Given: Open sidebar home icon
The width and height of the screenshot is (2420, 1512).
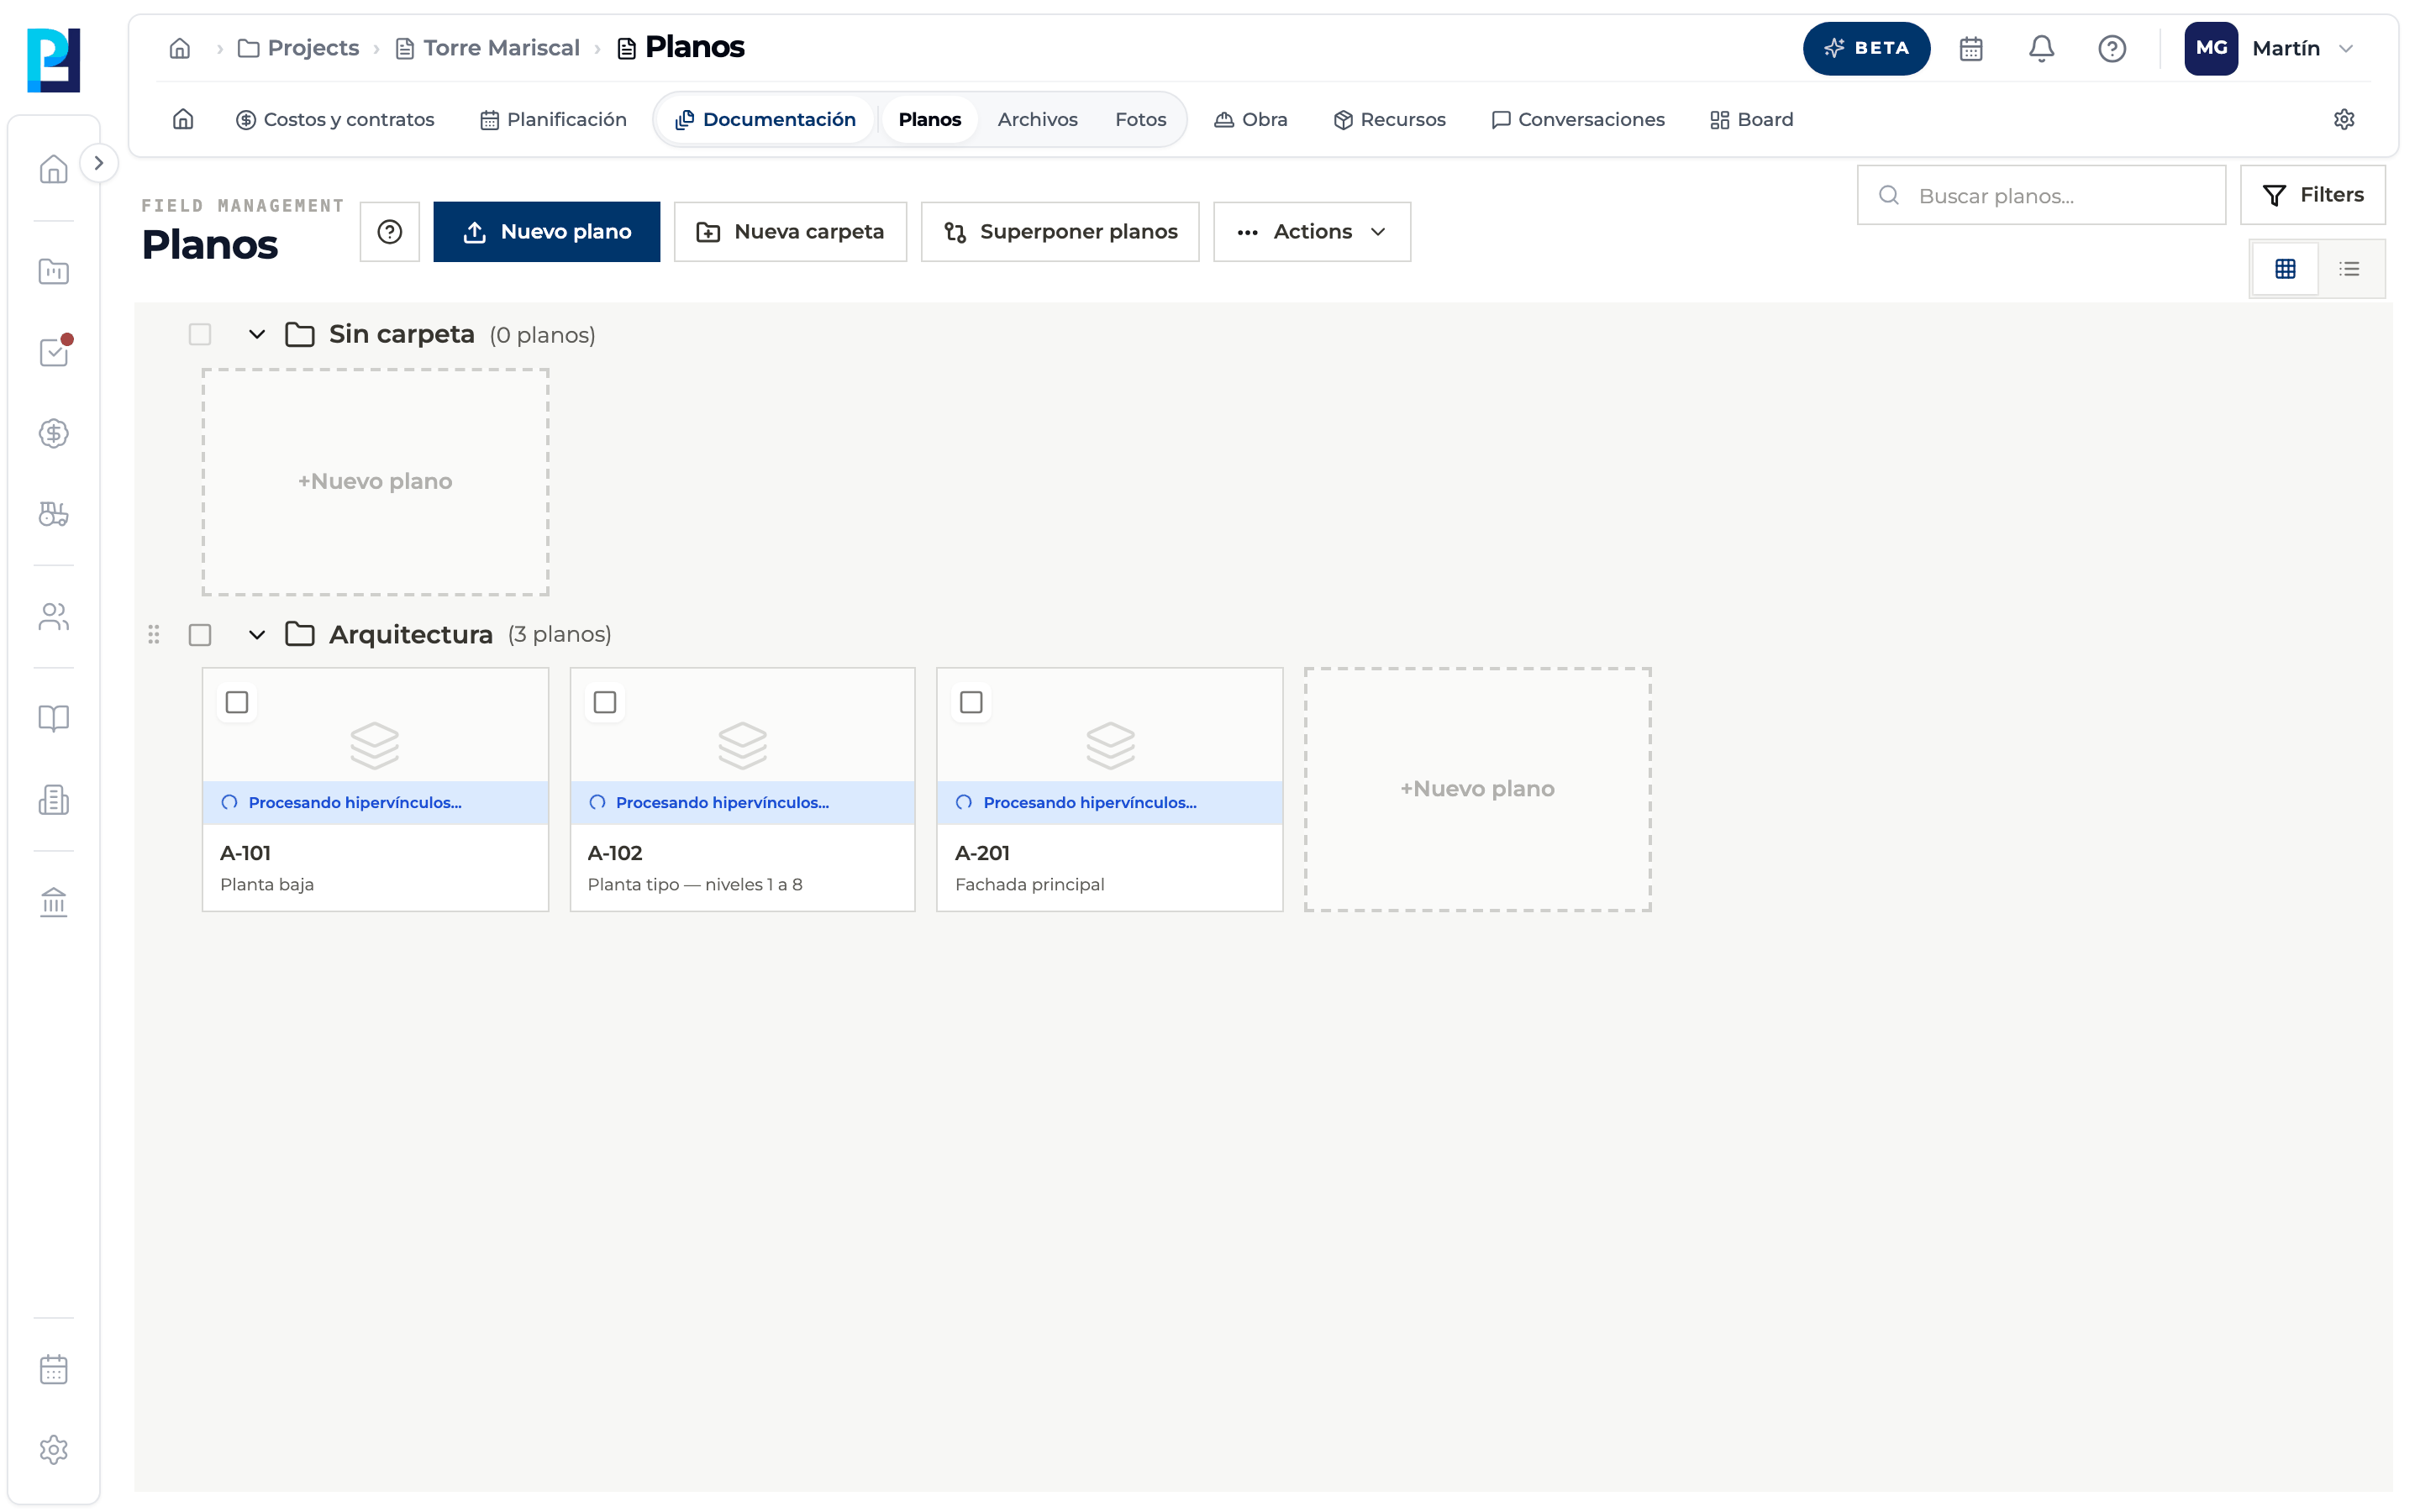Looking at the screenshot, I should [x=54, y=168].
